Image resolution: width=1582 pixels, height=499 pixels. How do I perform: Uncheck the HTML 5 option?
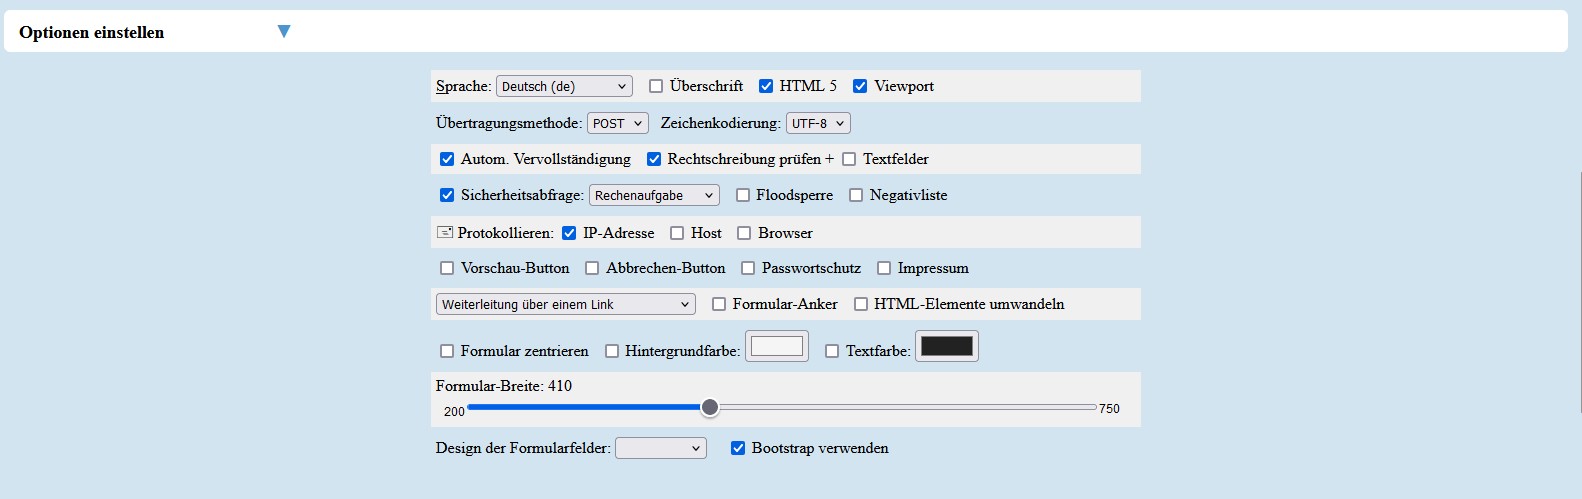(x=766, y=86)
